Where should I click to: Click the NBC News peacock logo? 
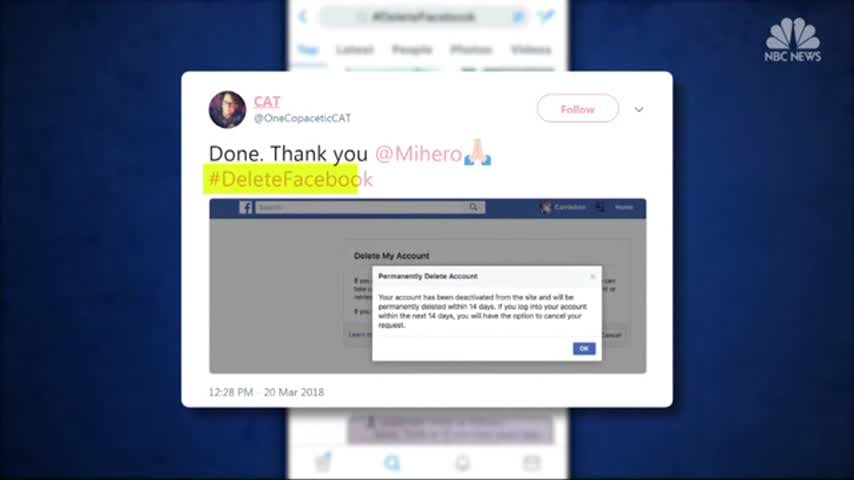pyautogui.click(x=792, y=40)
